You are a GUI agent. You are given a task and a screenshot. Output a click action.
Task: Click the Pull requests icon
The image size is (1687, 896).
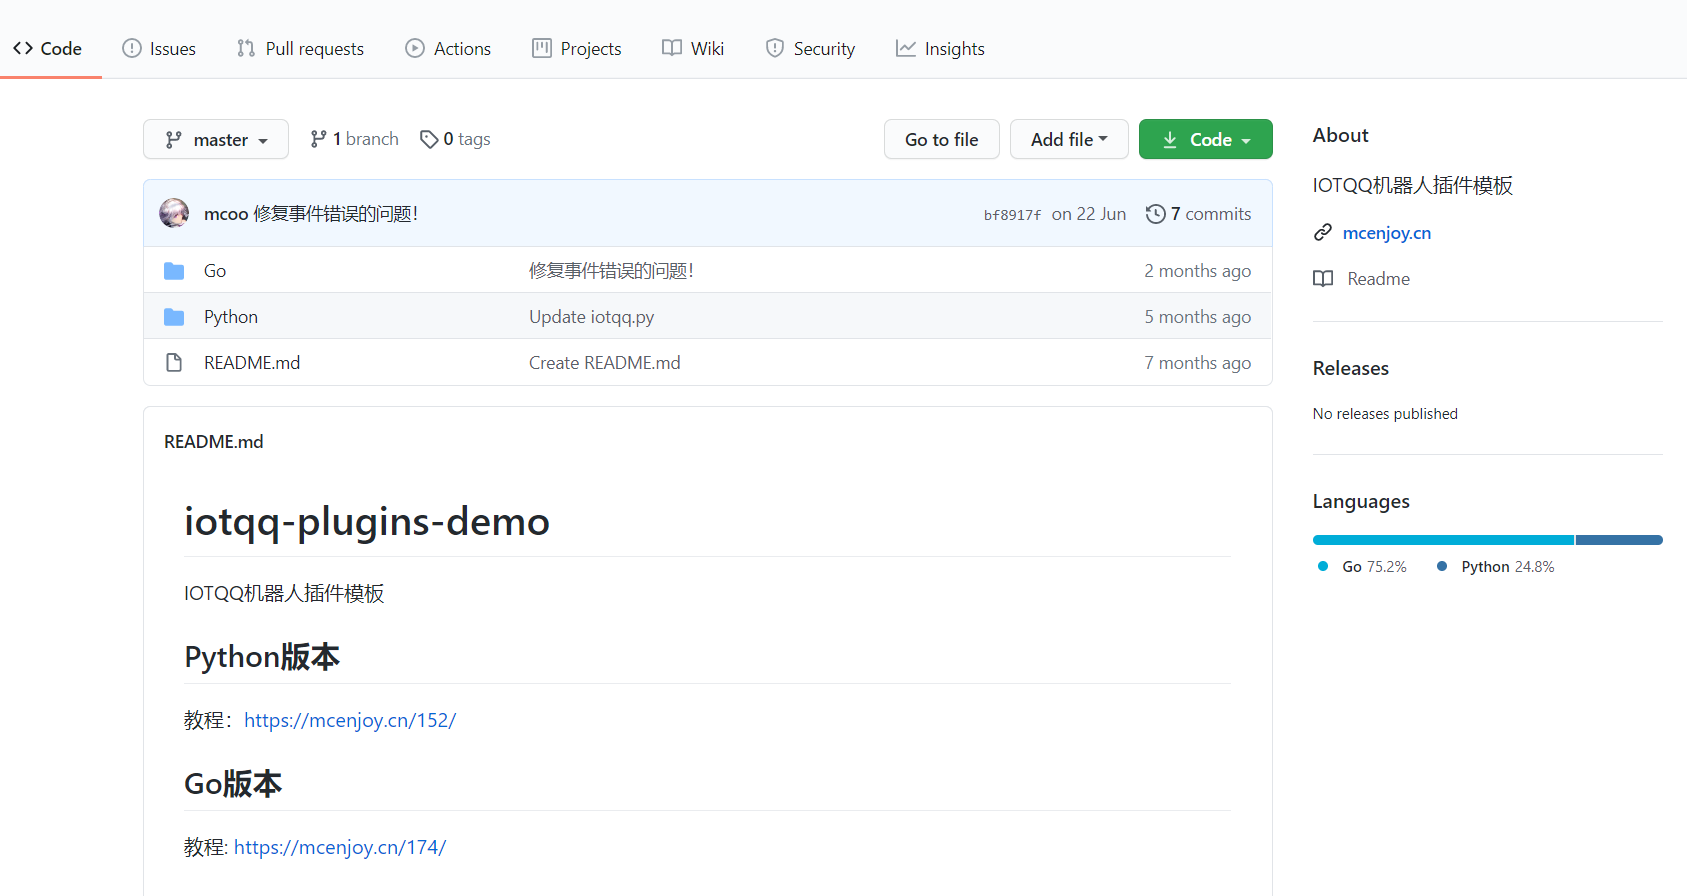[x=246, y=48]
